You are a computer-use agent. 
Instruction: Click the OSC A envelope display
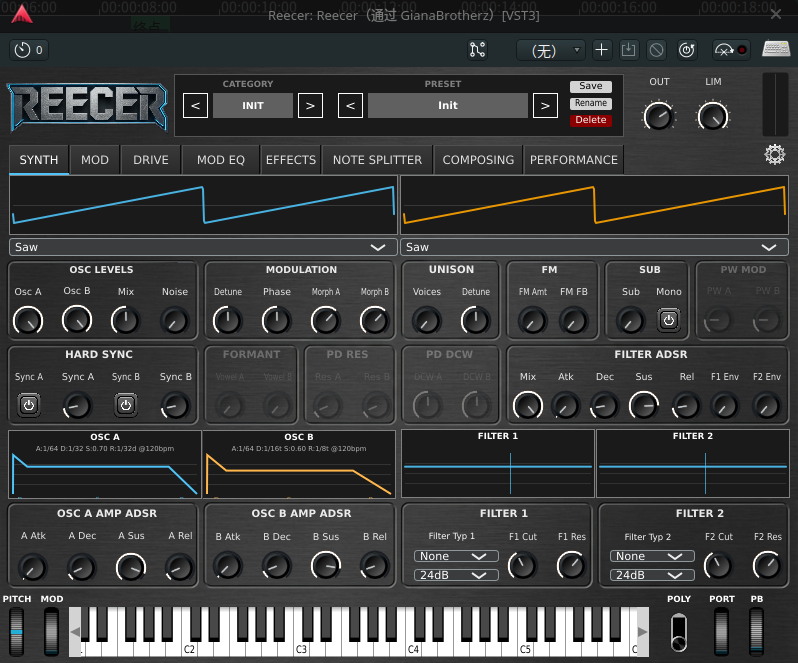click(105, 464)
